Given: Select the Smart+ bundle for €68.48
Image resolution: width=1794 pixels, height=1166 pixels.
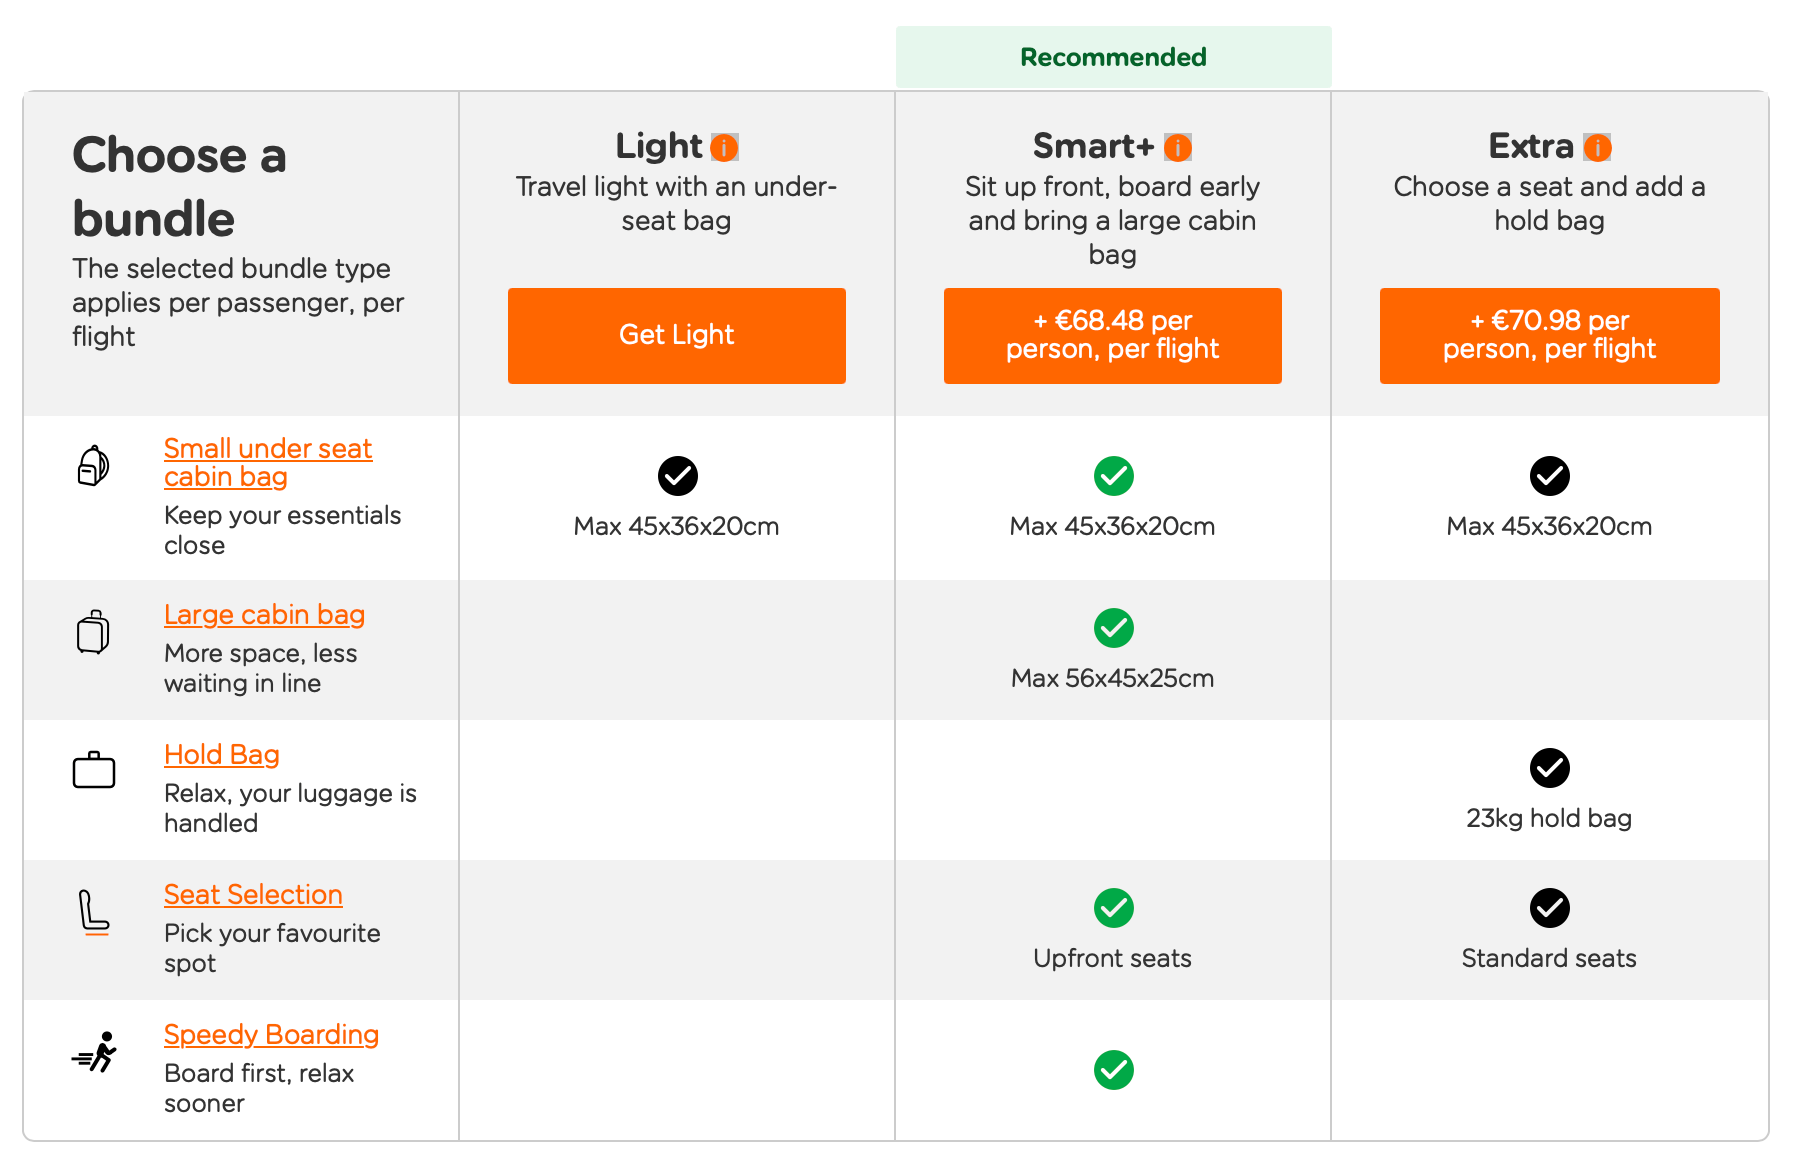Looking at the screenshot, I should (x=1113, y=336).
